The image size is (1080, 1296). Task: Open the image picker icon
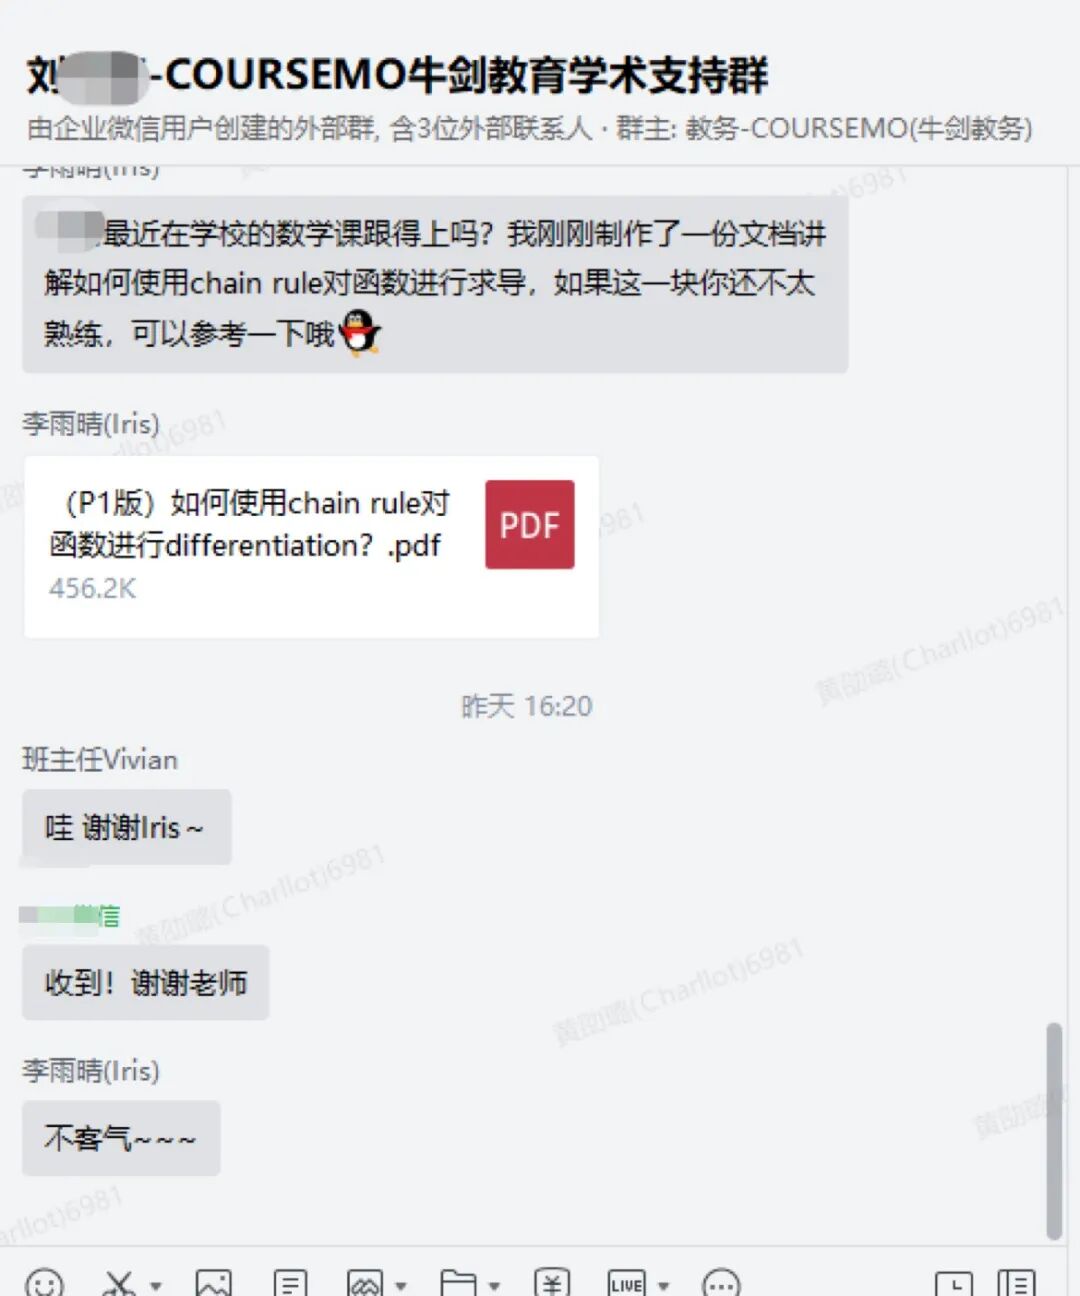pos(213,1284)
